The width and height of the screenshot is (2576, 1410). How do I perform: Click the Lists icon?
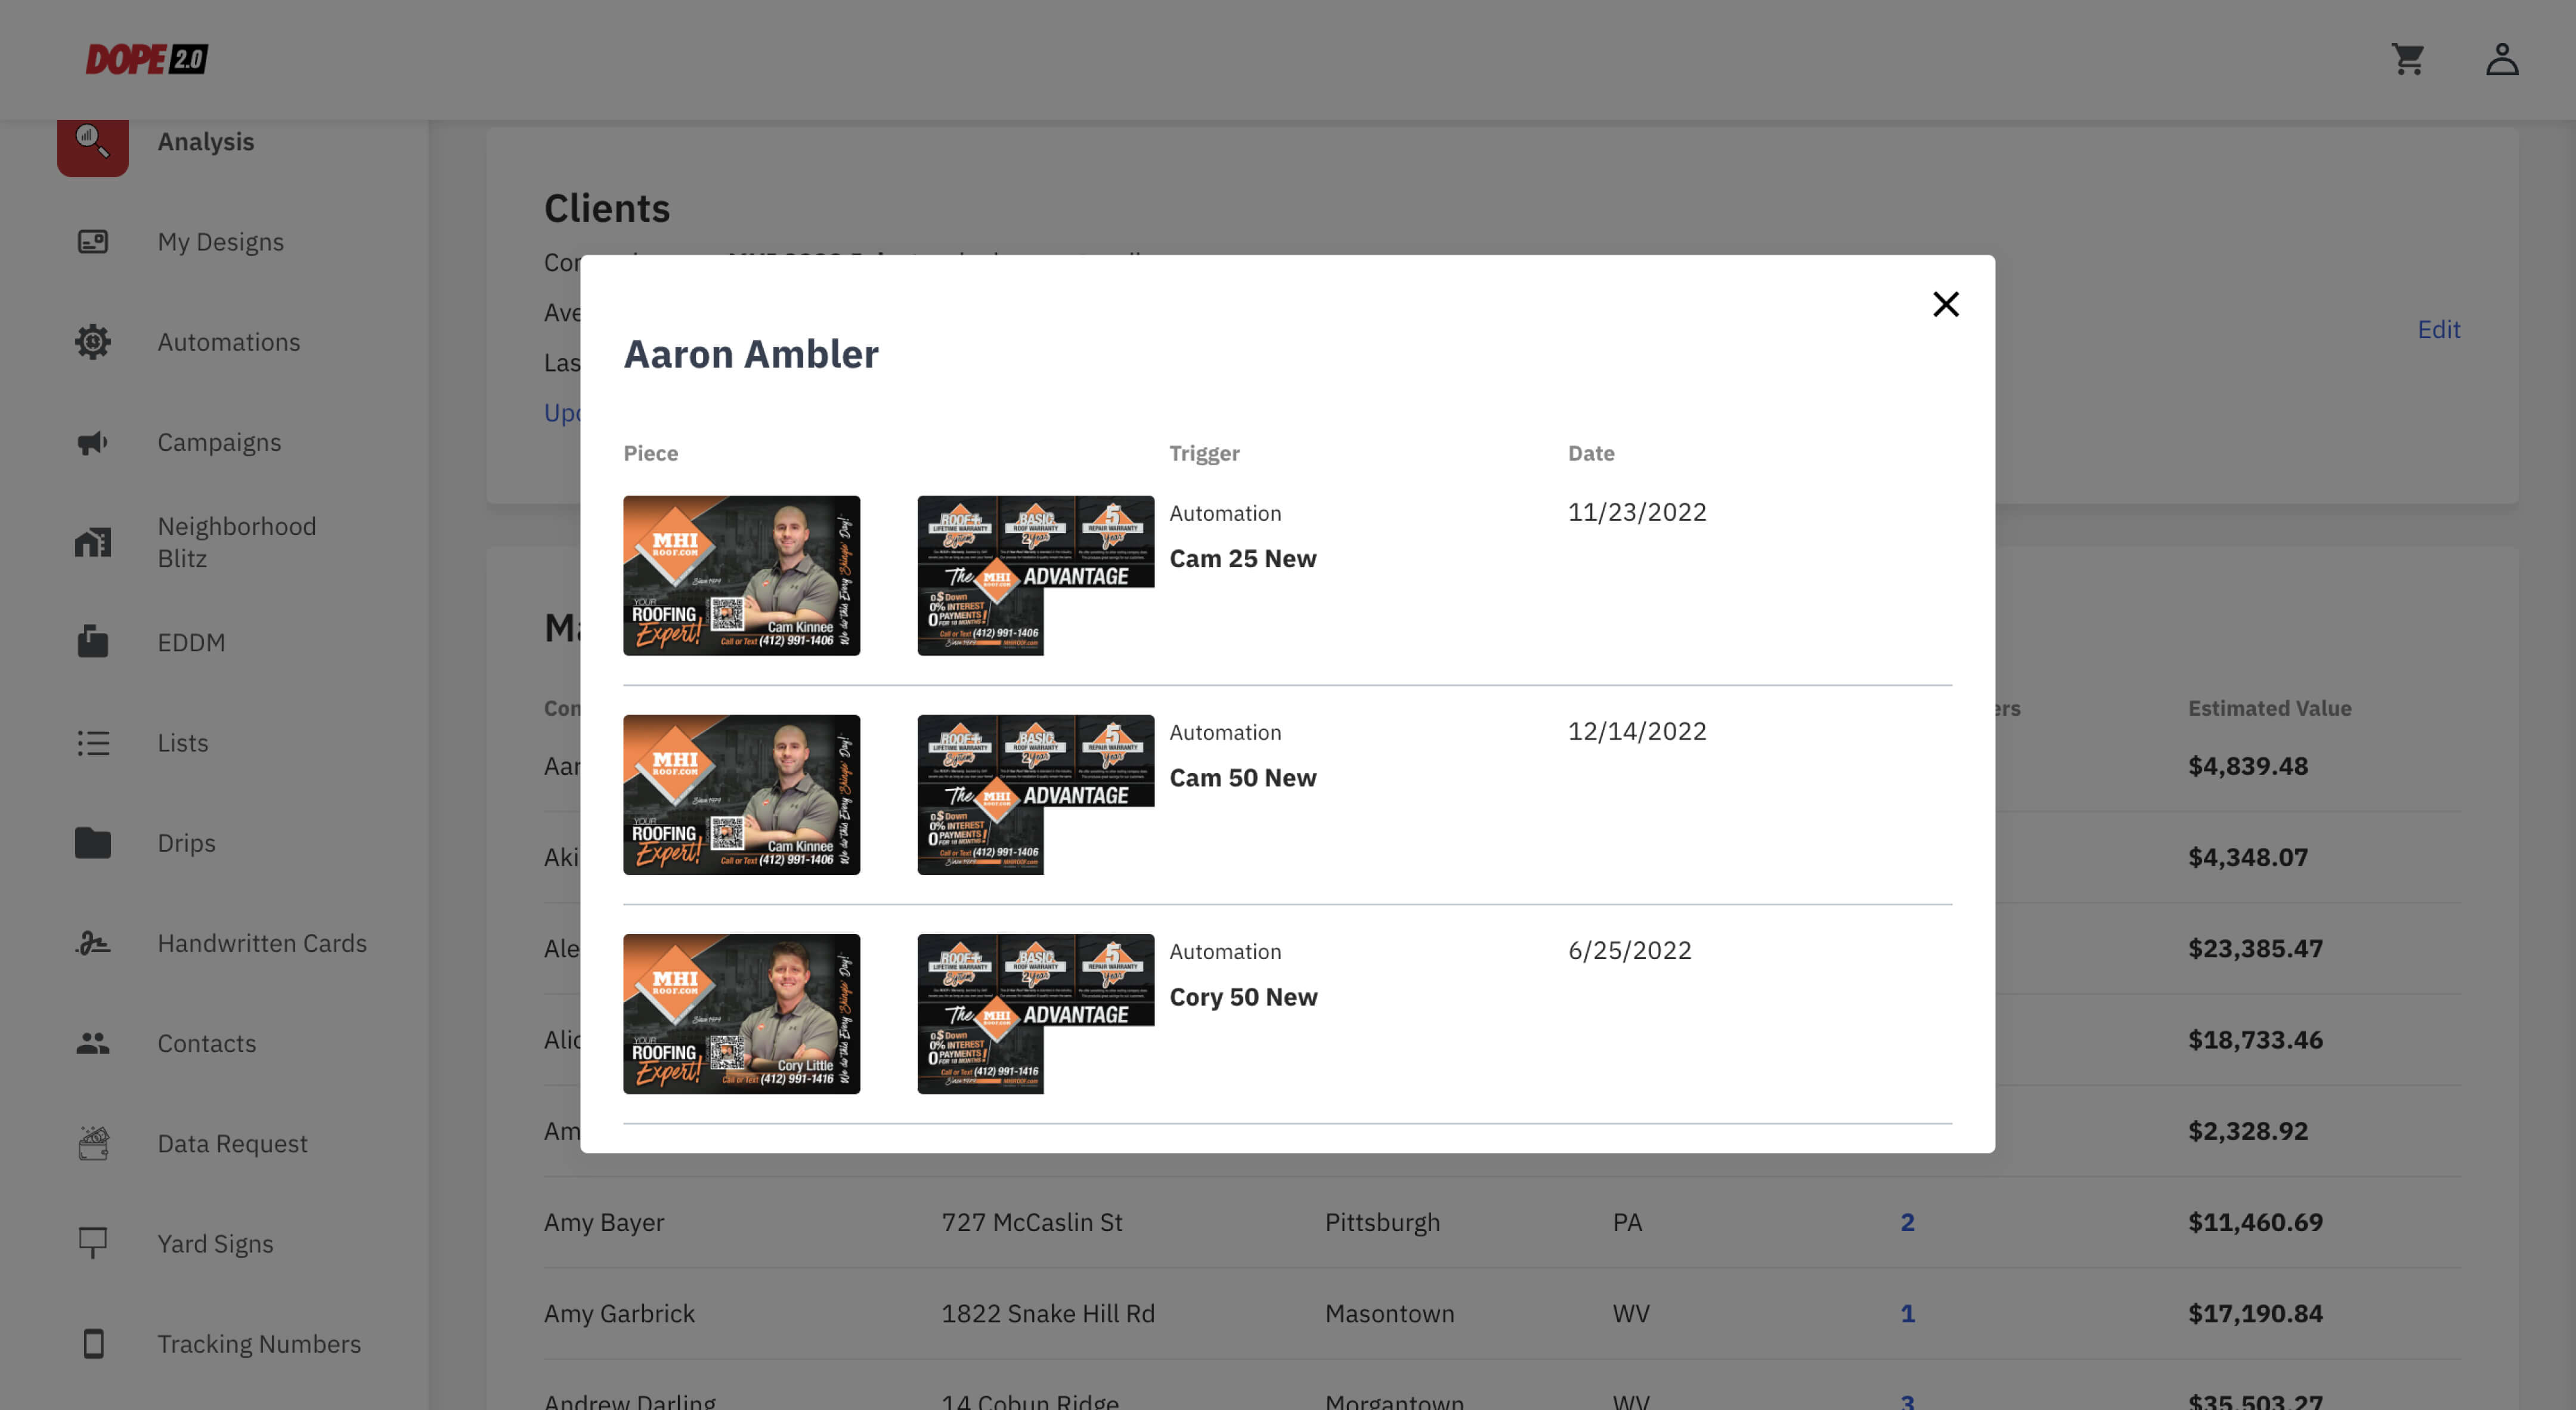pos(93,743)
